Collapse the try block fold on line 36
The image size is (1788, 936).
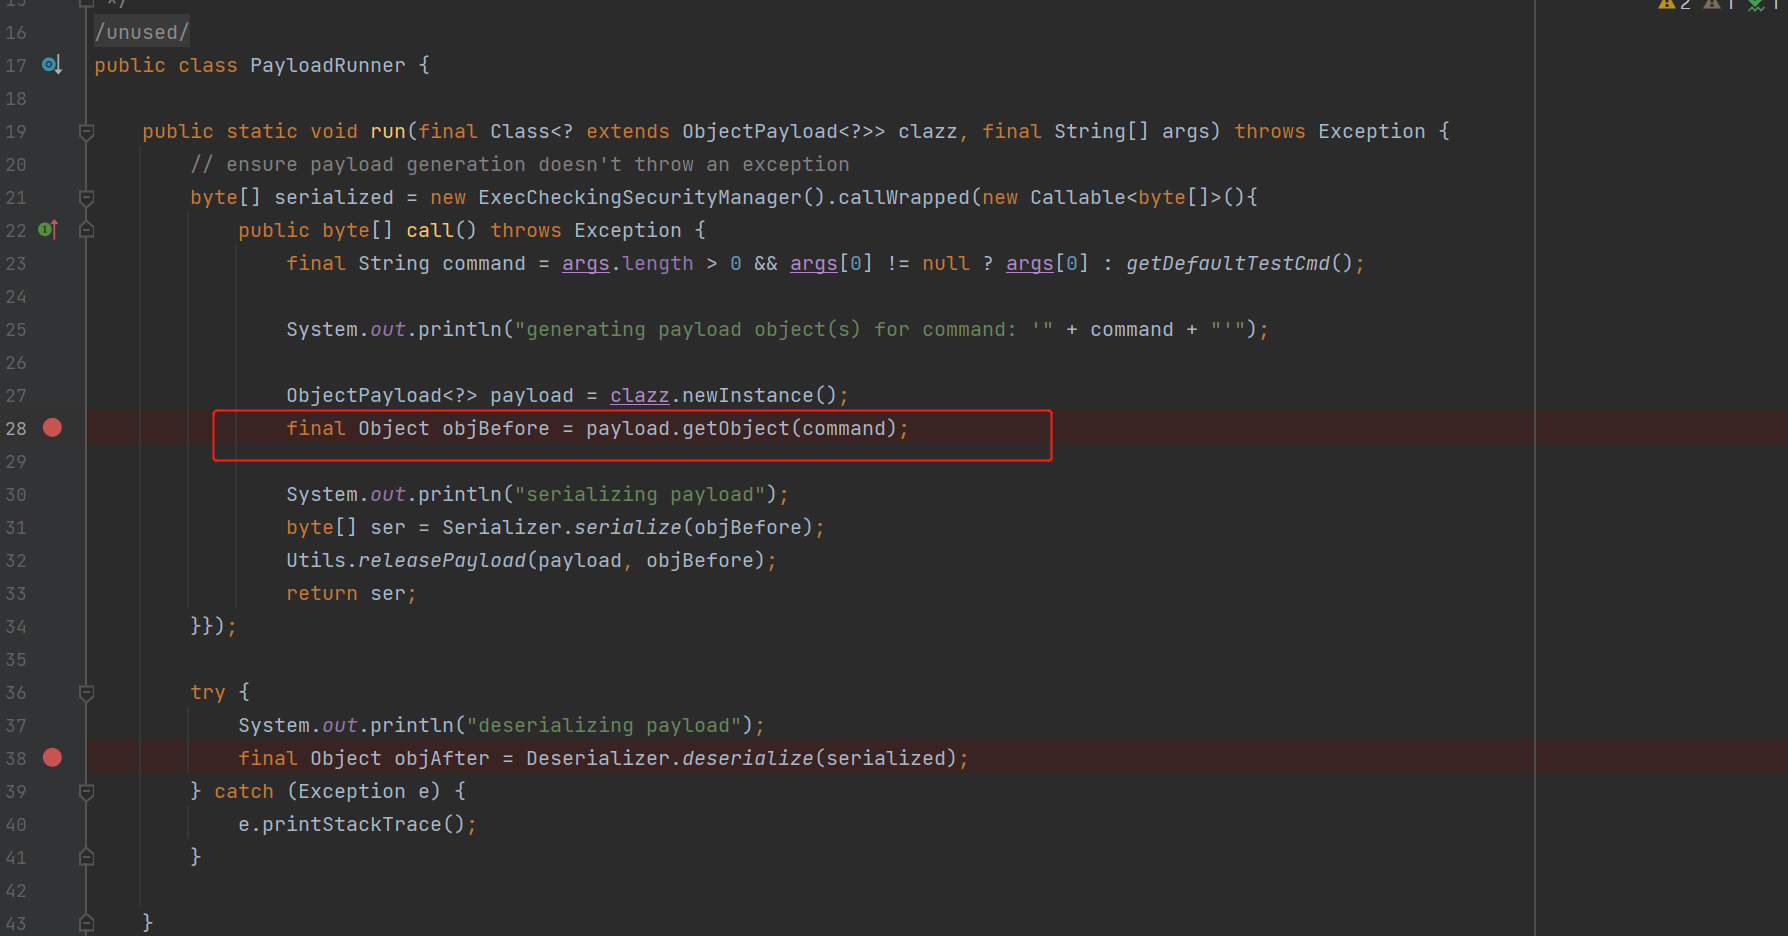87,692
